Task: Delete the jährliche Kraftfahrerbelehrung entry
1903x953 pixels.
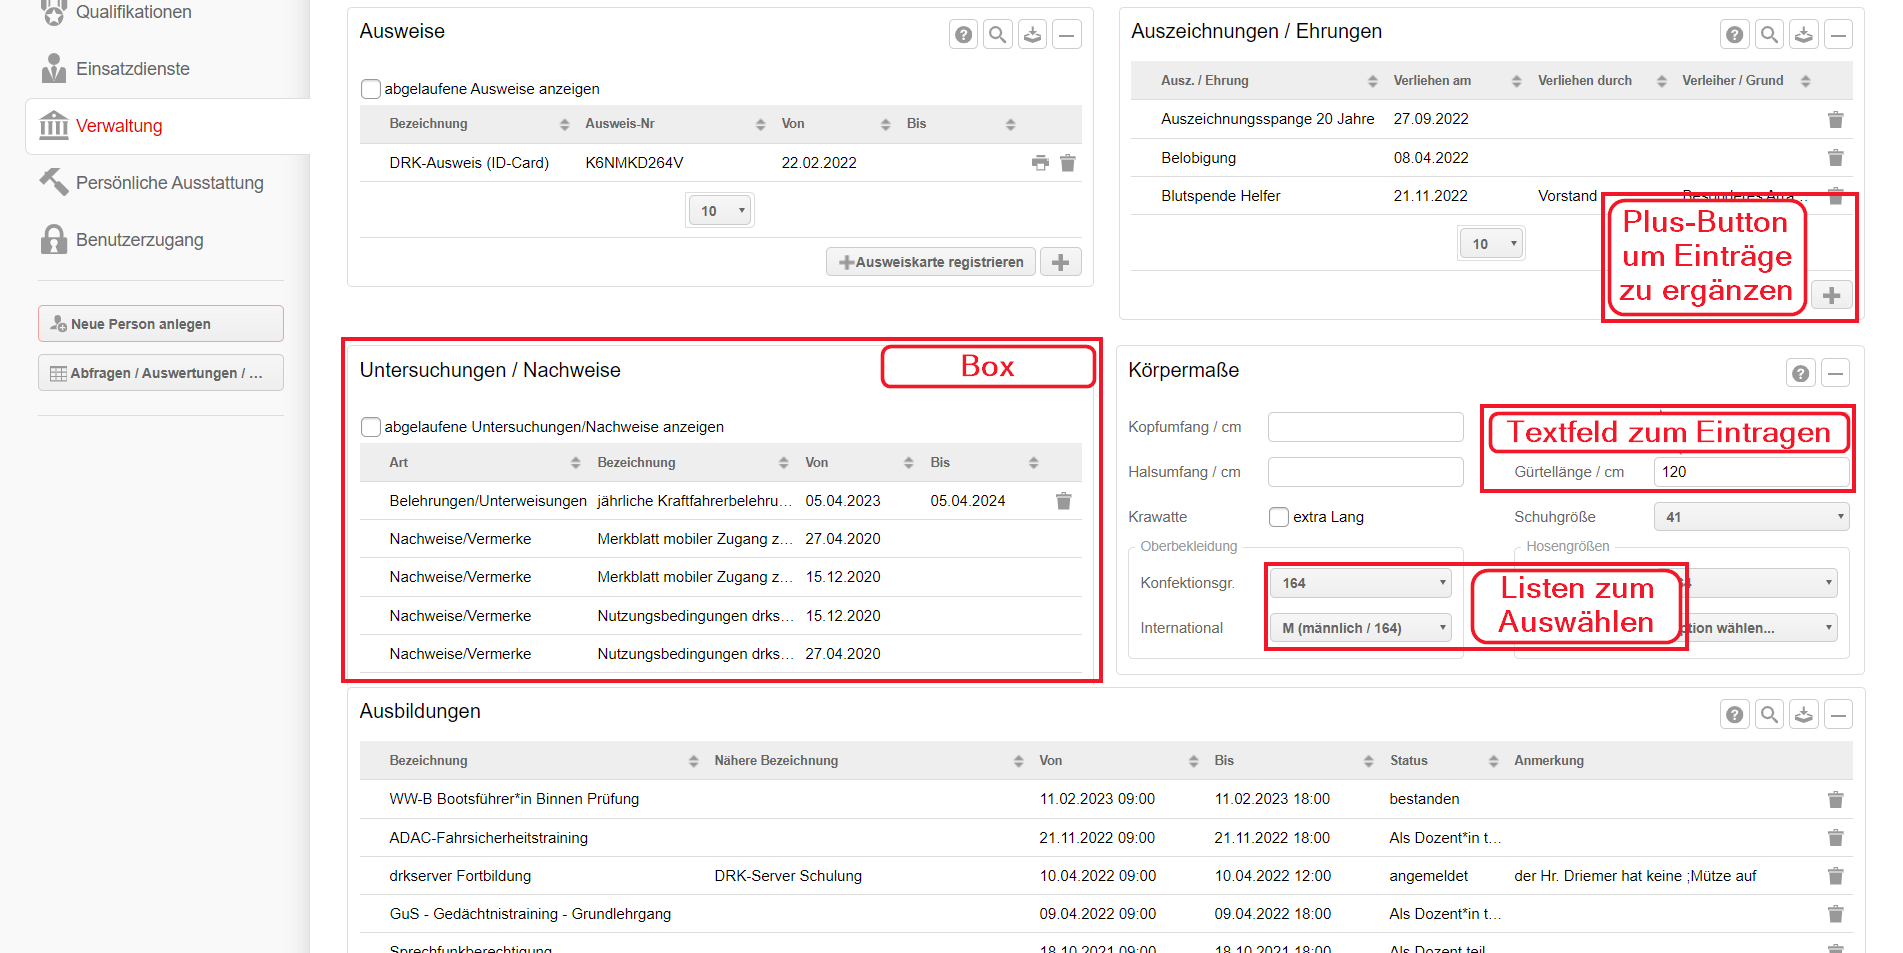Action: pyautogui.click(x=1064, y=500)
